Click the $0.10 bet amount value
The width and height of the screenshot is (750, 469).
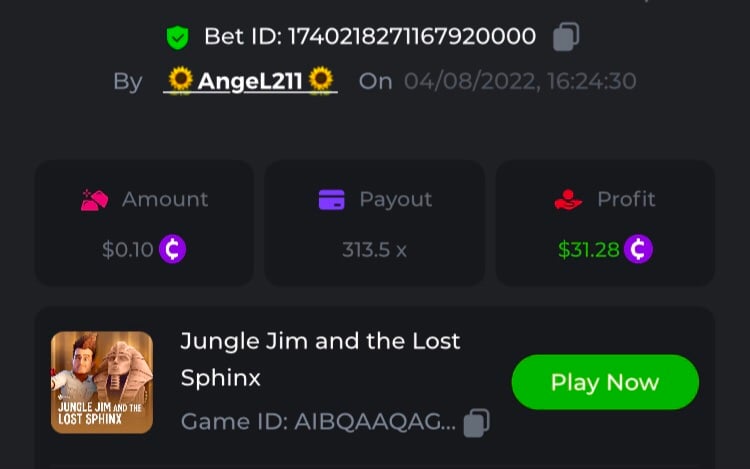click(x=128, y=250)
